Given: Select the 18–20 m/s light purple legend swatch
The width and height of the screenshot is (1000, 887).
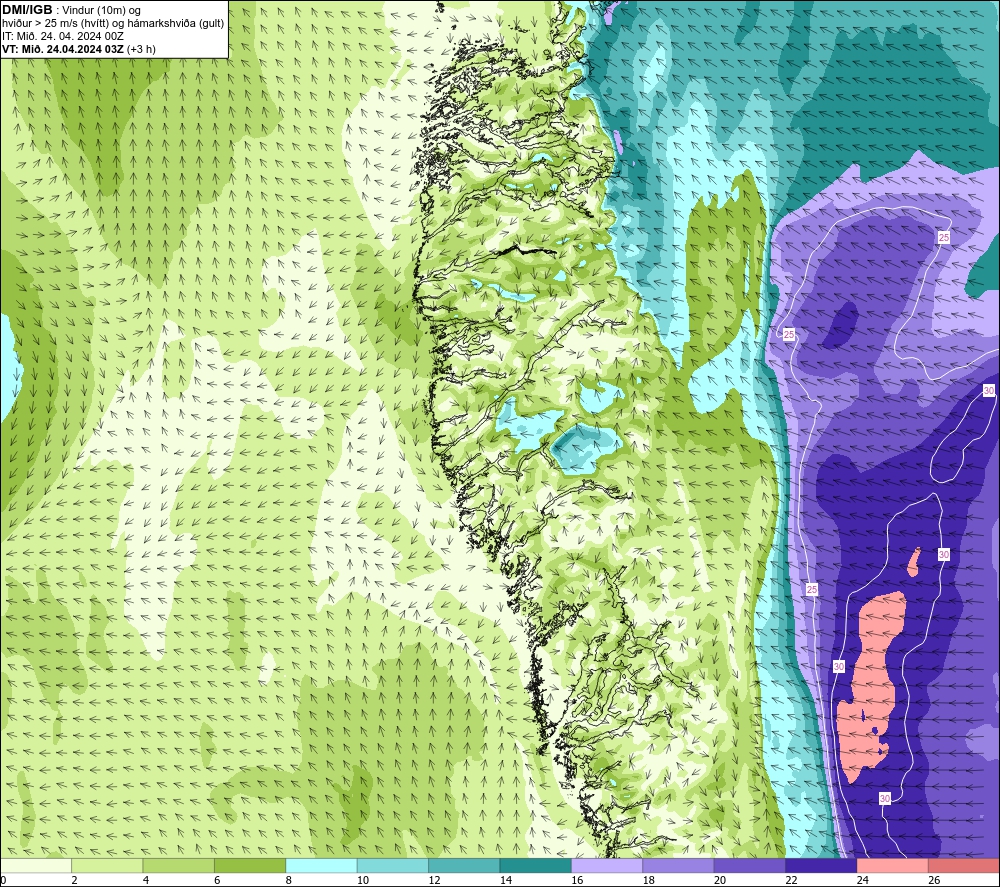Looking at the screenshot, I should [679, 865].
